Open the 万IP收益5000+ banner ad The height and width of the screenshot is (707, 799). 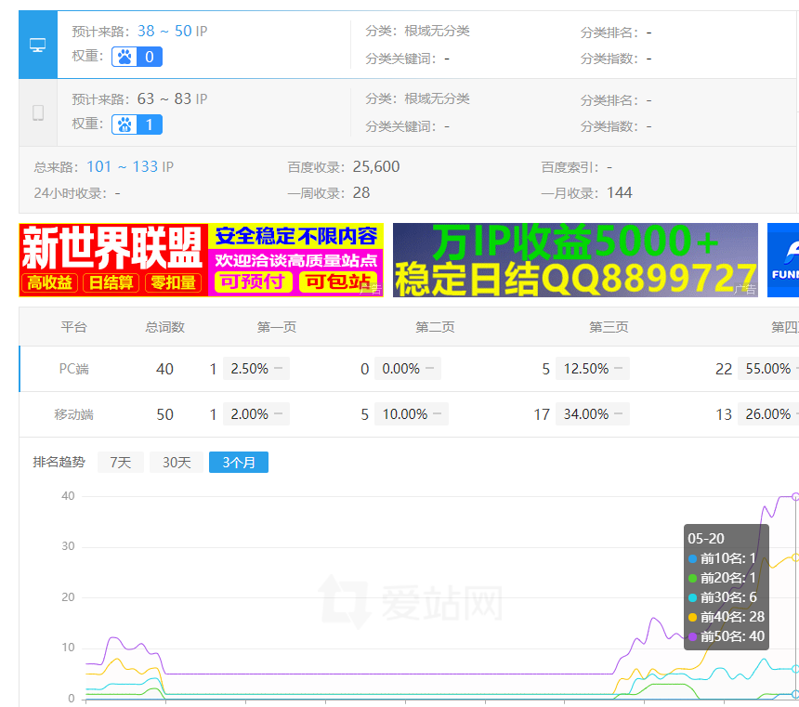point(575,260)
